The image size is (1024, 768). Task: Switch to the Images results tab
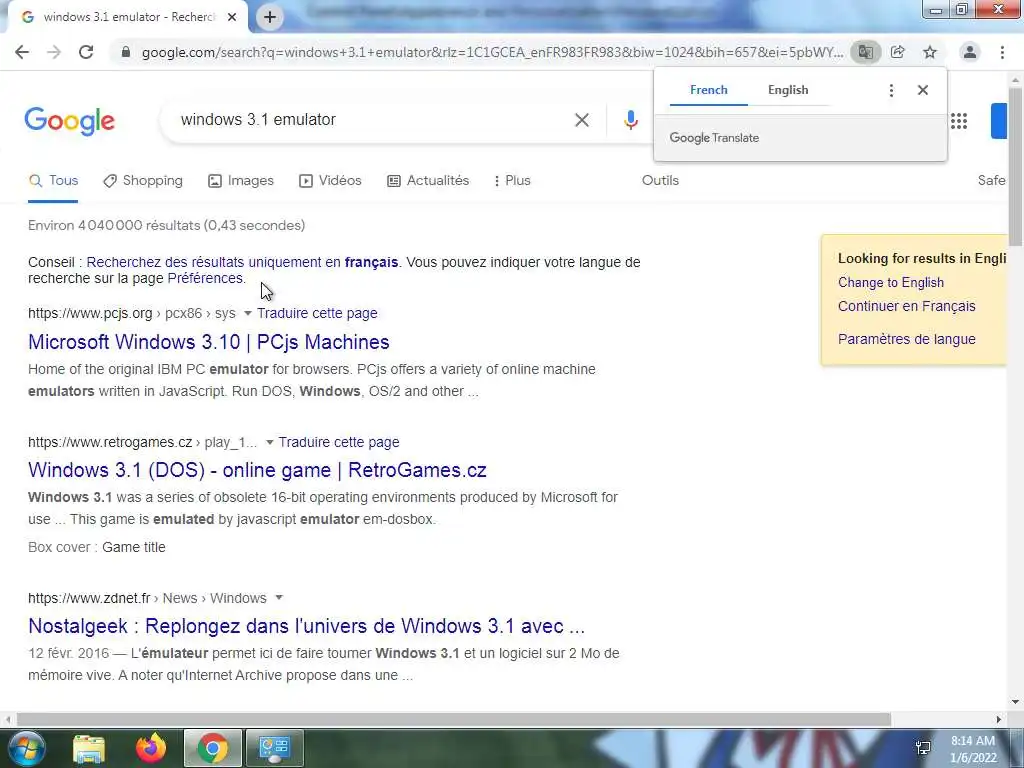[241, 181]
